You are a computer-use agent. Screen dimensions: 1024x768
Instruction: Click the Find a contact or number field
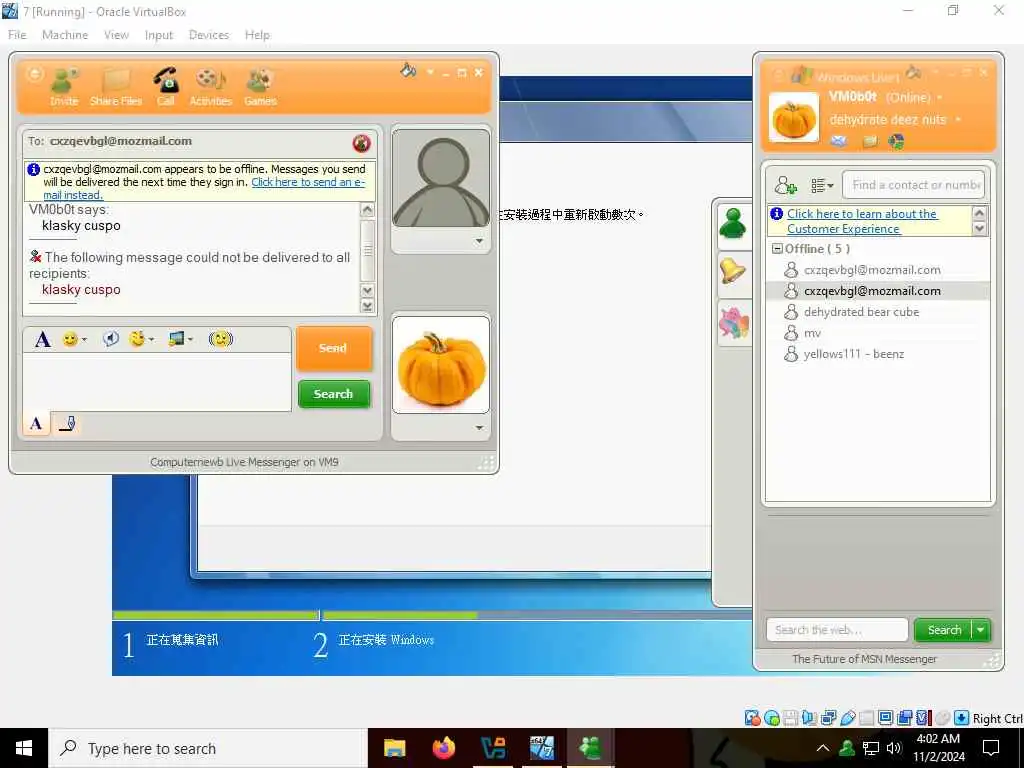[x=914, y=185]
